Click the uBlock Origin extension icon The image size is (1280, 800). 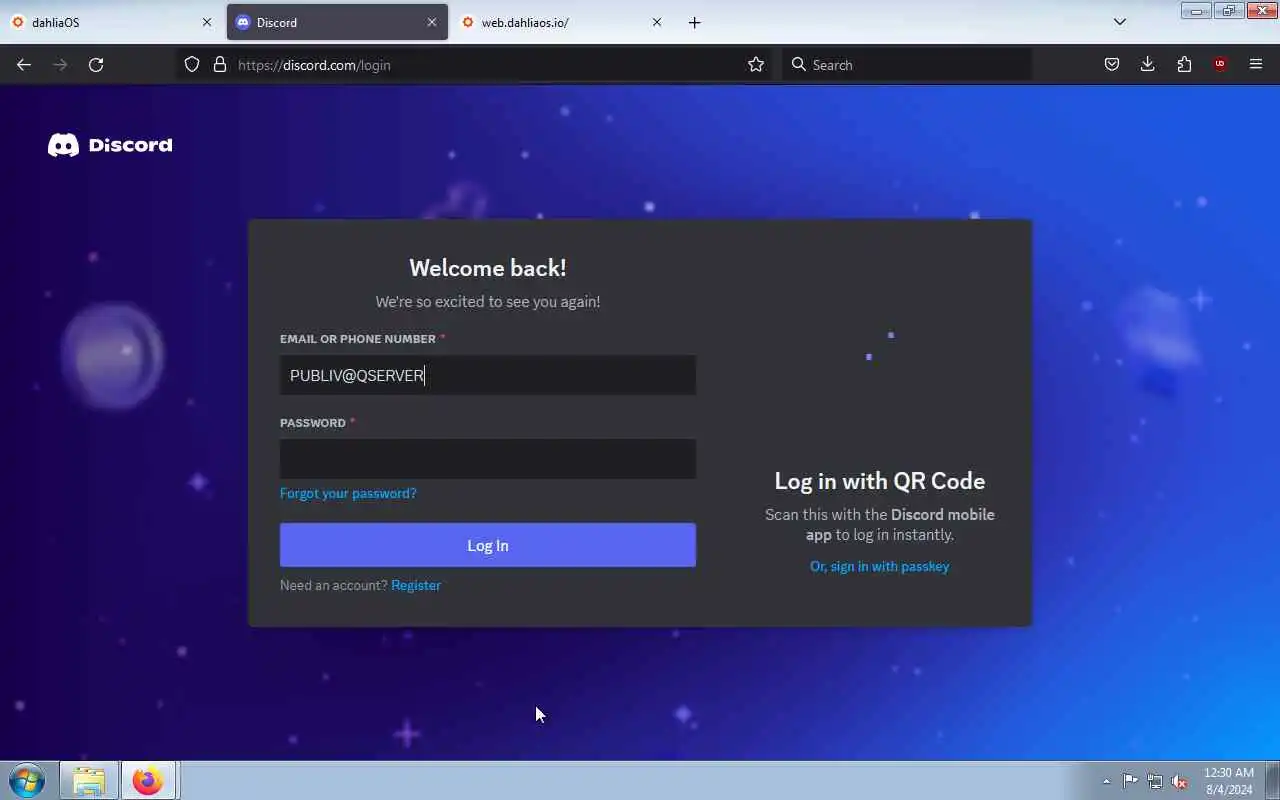tap(1220, 64)
